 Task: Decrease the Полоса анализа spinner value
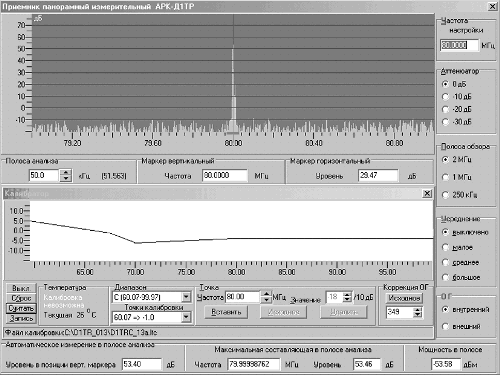click(66, 178)
